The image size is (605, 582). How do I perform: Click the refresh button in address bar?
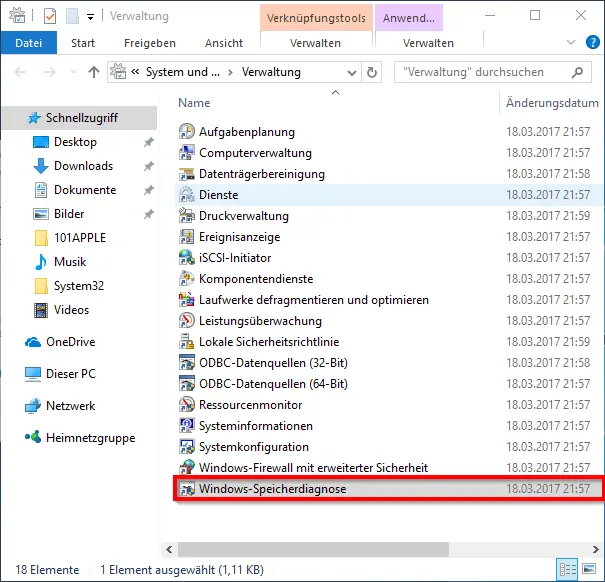[372, 72]
